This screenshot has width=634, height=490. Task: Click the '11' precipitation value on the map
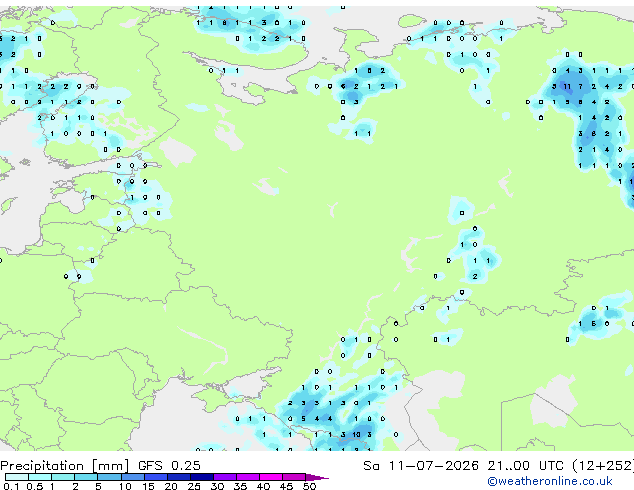(567, 87)
